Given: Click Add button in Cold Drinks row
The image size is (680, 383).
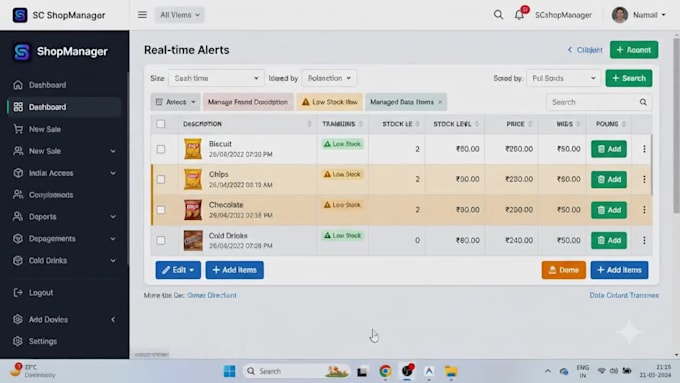Looking at the screenshot, I should click(609, 240).
